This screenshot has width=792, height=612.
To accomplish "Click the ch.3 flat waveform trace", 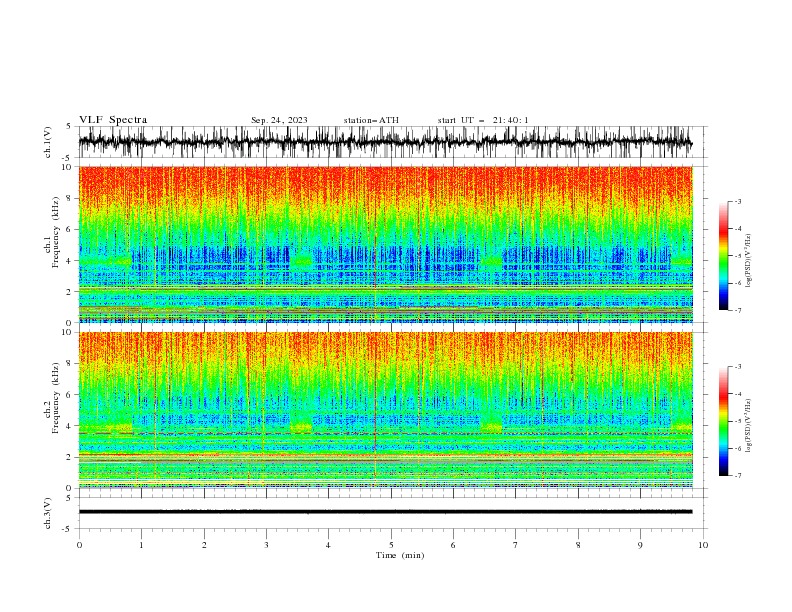I will click(x=385, y=512).
